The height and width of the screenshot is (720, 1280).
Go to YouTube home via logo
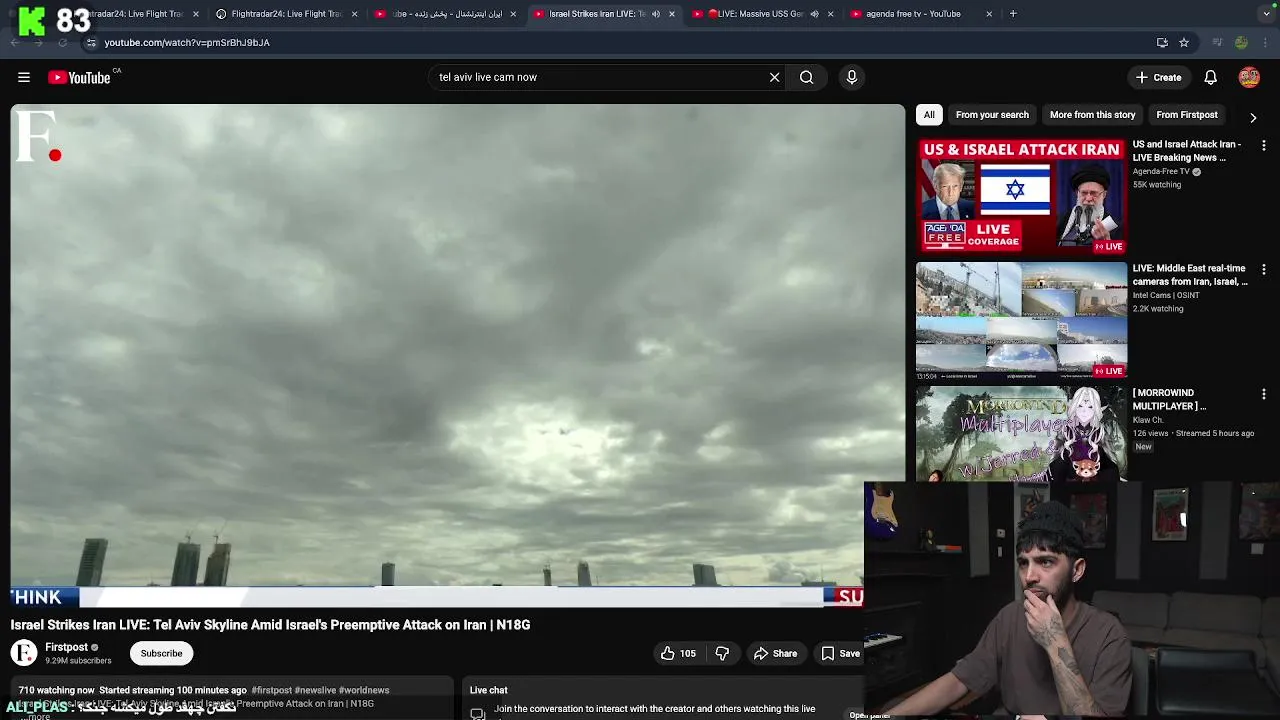coord(79,77)
